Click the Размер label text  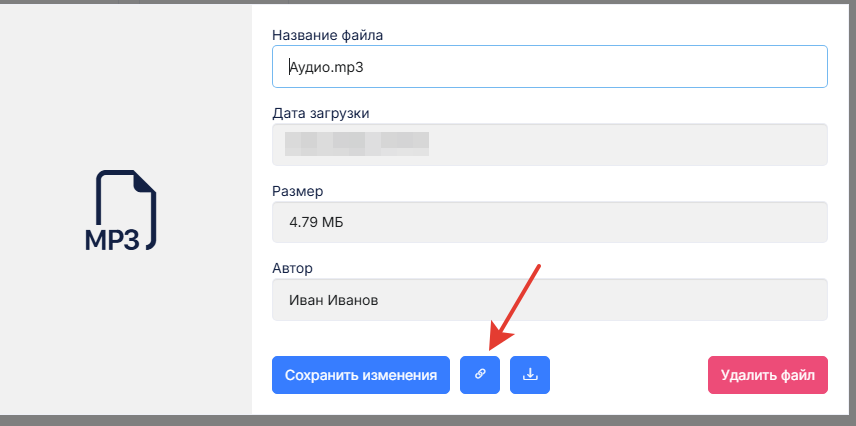click(298, 190)
